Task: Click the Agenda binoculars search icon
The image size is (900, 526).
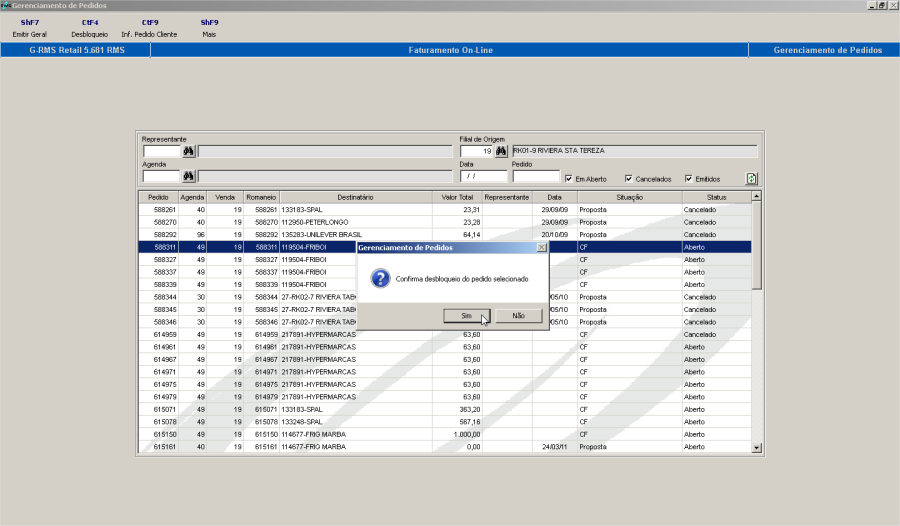Action: (188, 176)
